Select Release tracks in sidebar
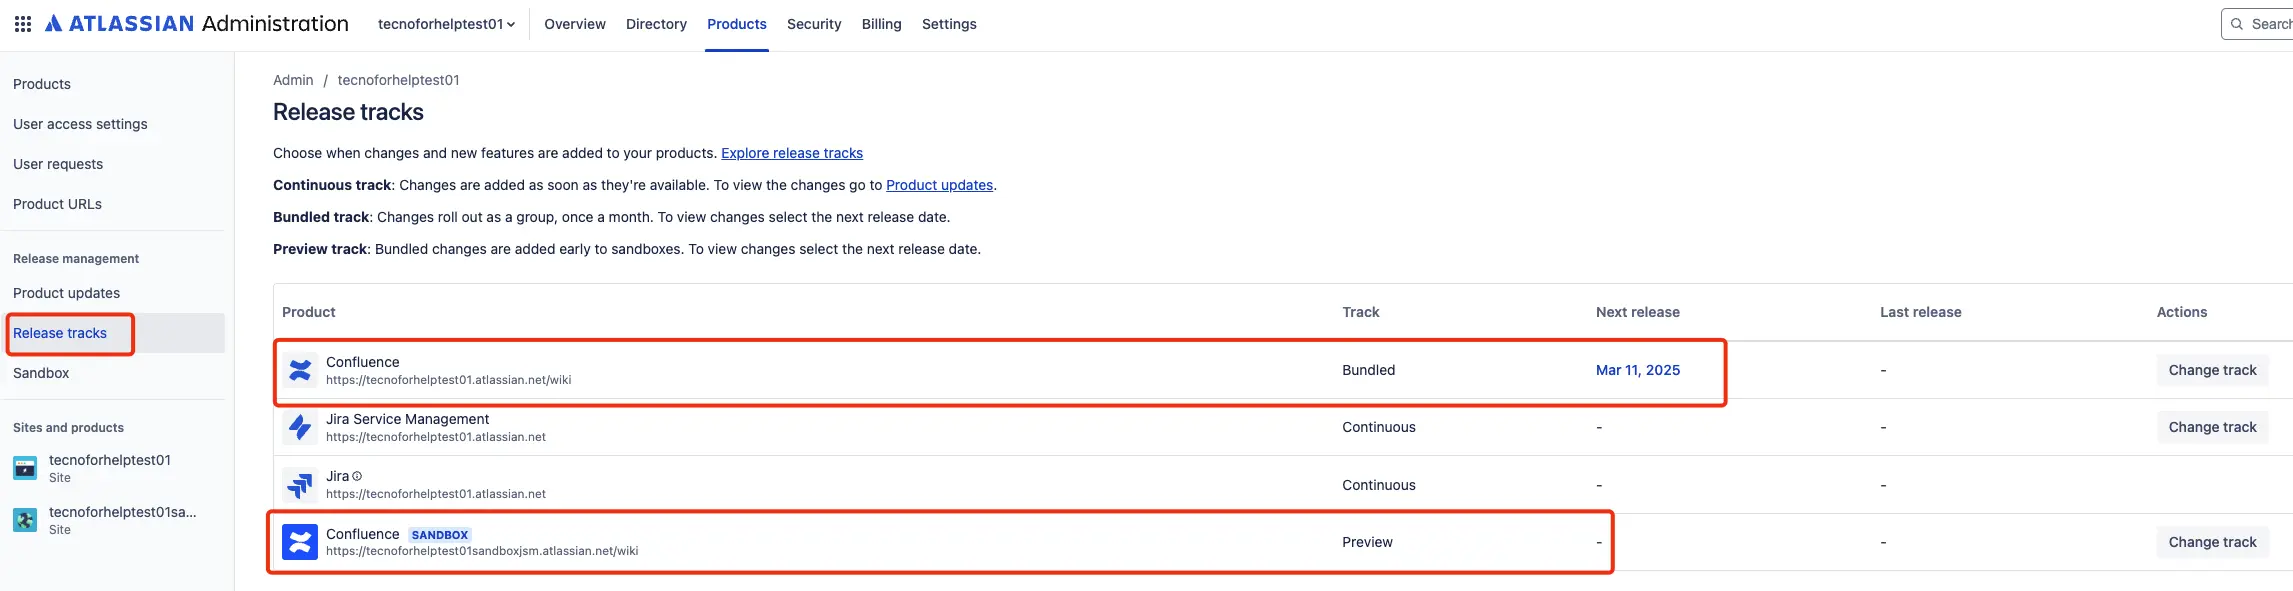Screen dimensions: 2293x591 (60, 333)
